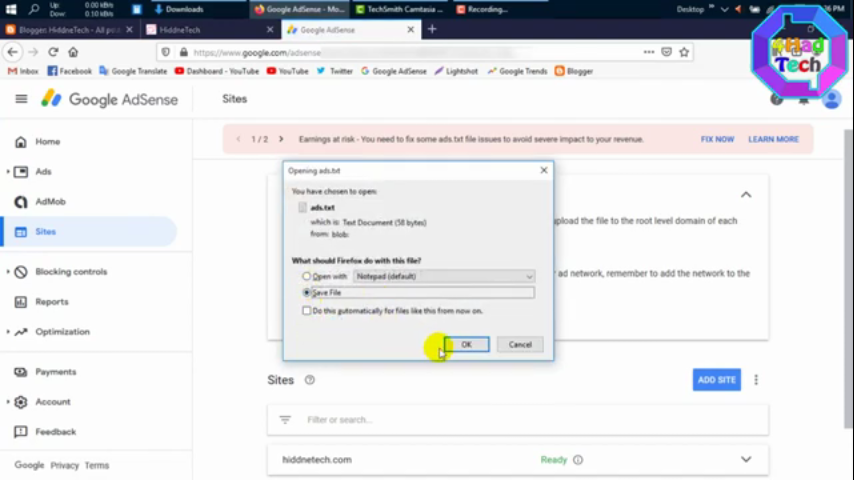The width and height of the screenshot is (854, 480).
Task: Click the ADD SITE button
Action: point(717,380)
